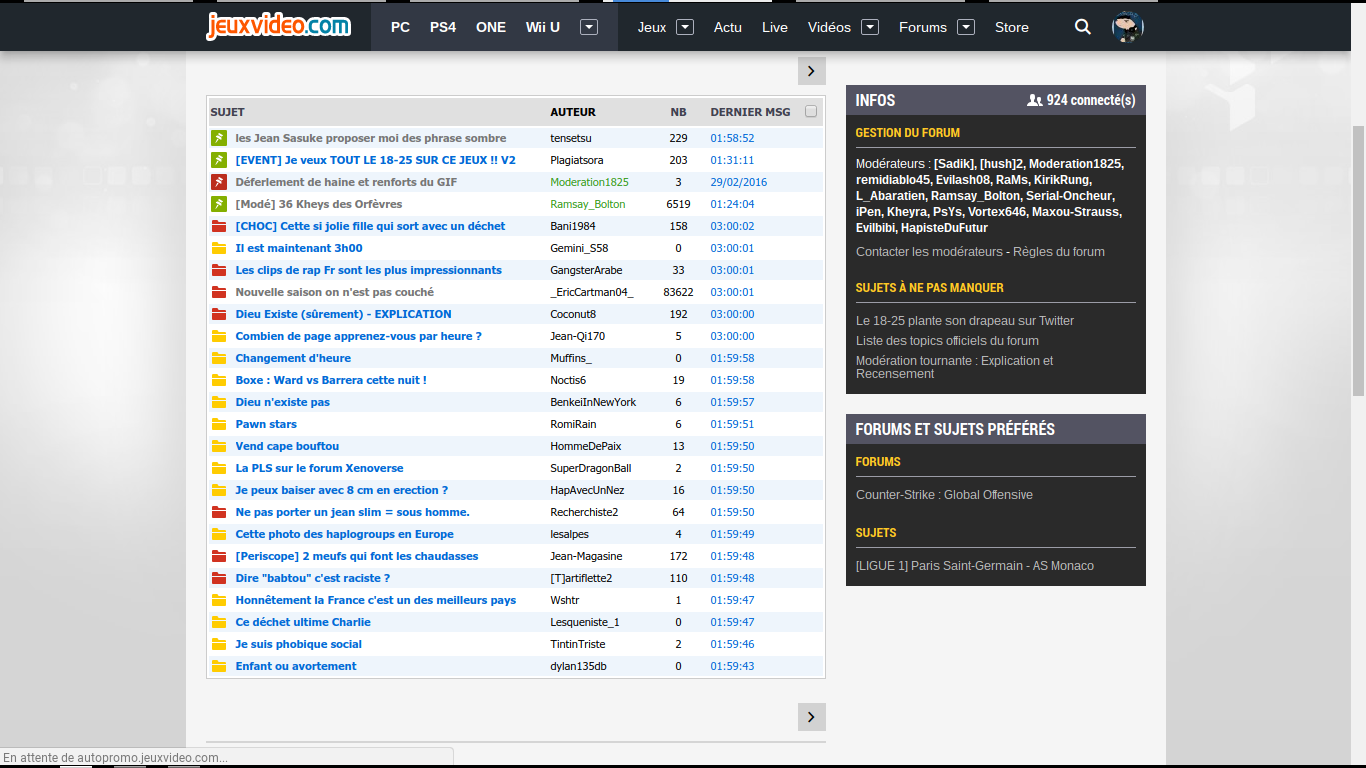Open topic Honnêtement la France c'est un des meilleurs pays
The height and width of the screenshot is (768, 1366).
pos(376,600)
